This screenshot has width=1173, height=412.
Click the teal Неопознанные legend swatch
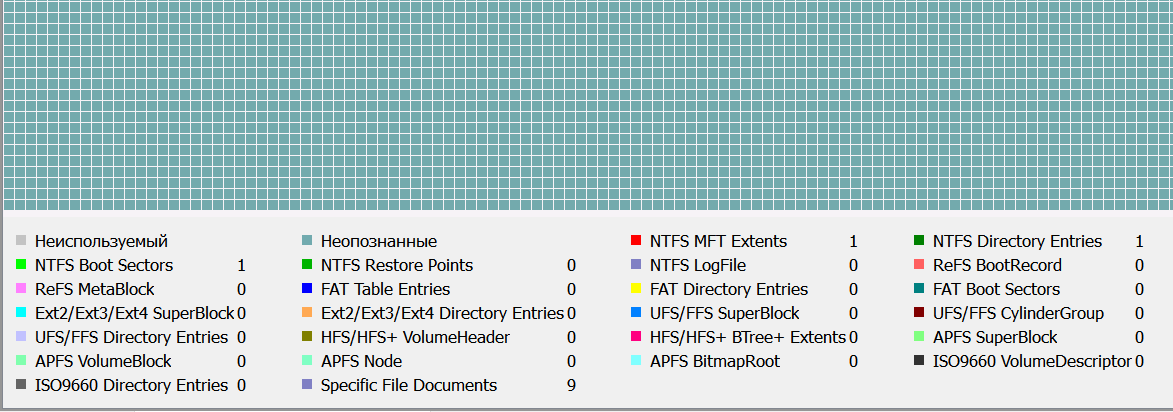click(307, 241)
